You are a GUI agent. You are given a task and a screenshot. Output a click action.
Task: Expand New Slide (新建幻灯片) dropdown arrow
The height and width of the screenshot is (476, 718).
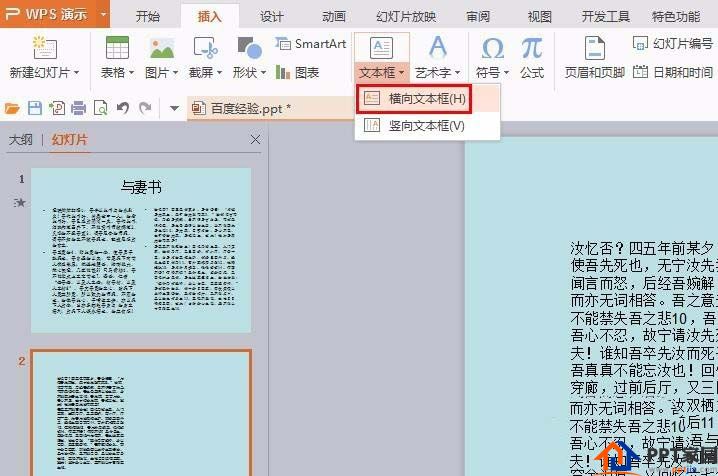click(x=76, y=72)
